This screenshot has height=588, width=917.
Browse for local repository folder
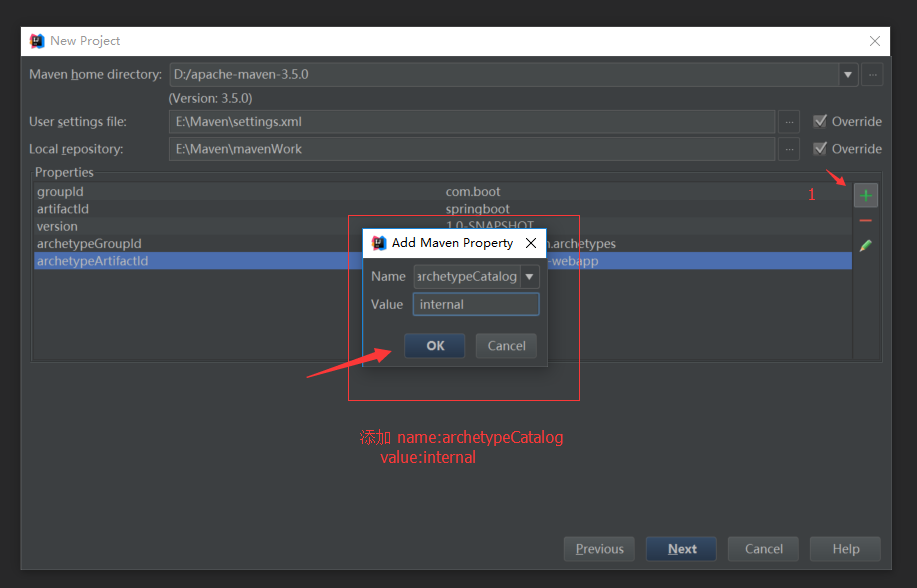(789, 149)
